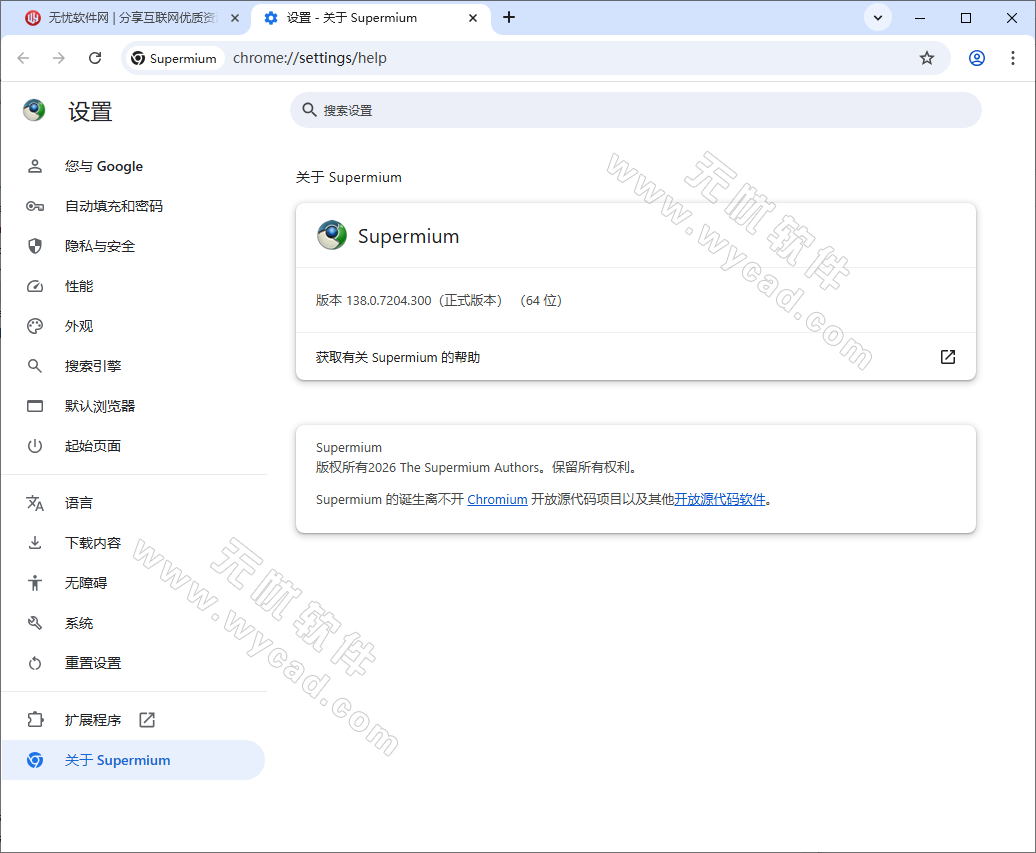Open the three-dot browser menu
This screenshot has height=853, width=1036.
(x=1014, y=58)
